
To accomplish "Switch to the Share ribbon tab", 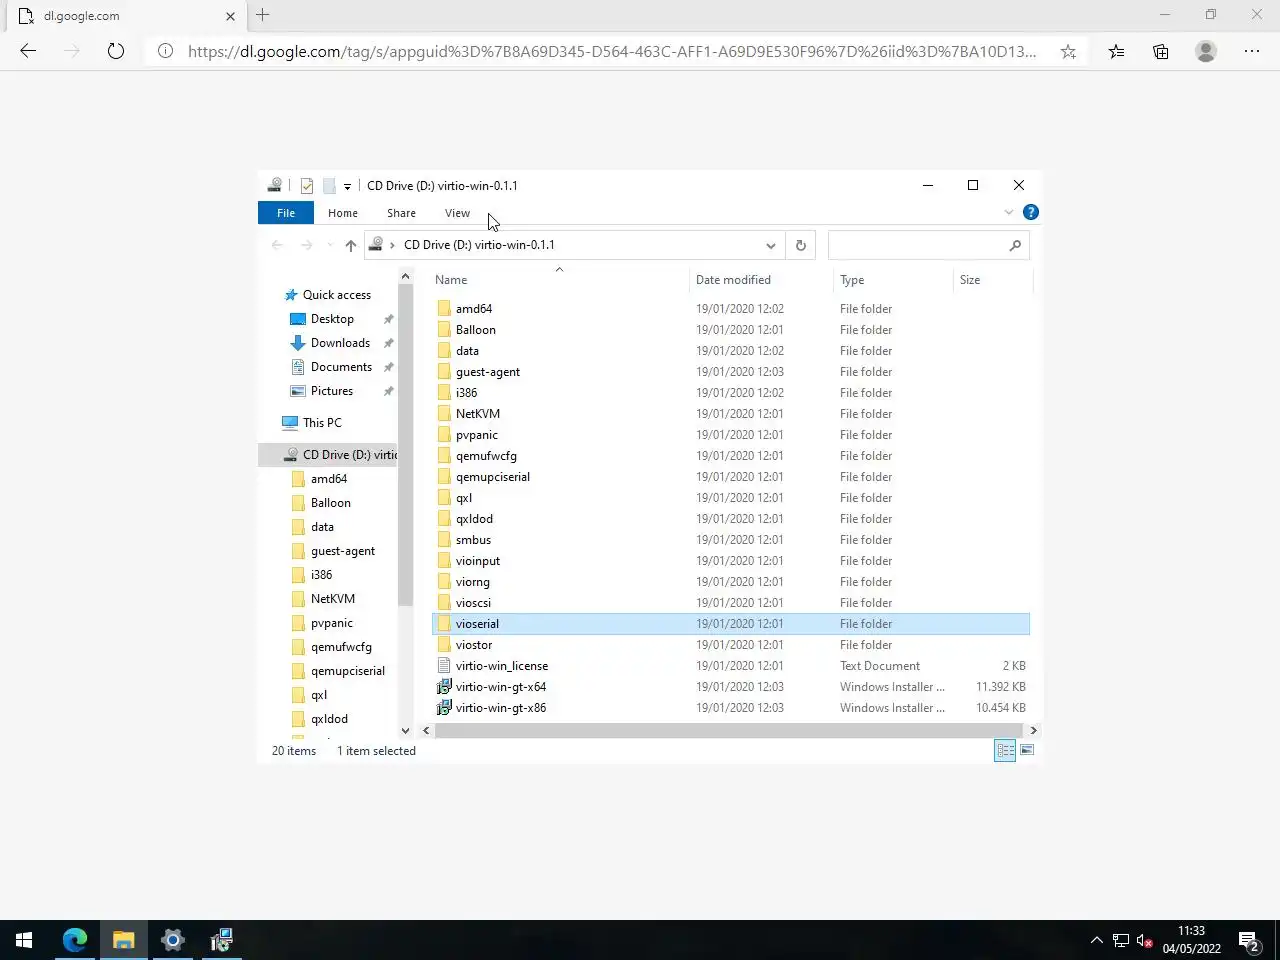I will point(401,213).
